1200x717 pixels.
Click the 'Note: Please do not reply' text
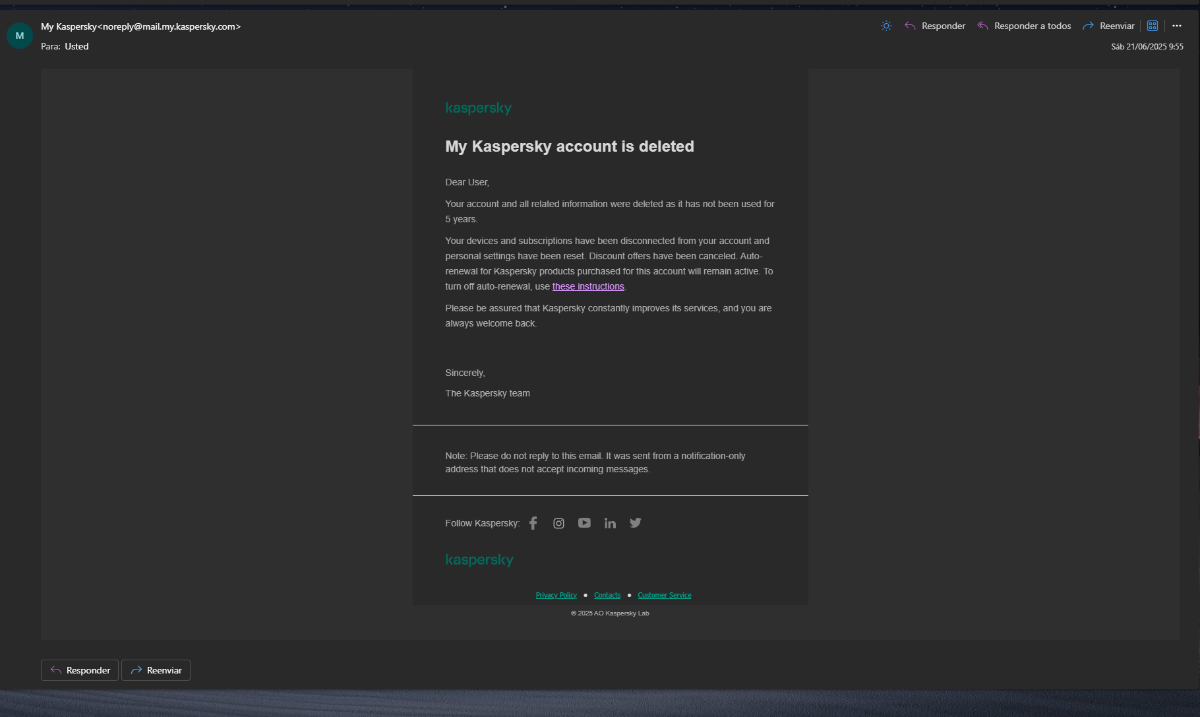coord(595,462)
